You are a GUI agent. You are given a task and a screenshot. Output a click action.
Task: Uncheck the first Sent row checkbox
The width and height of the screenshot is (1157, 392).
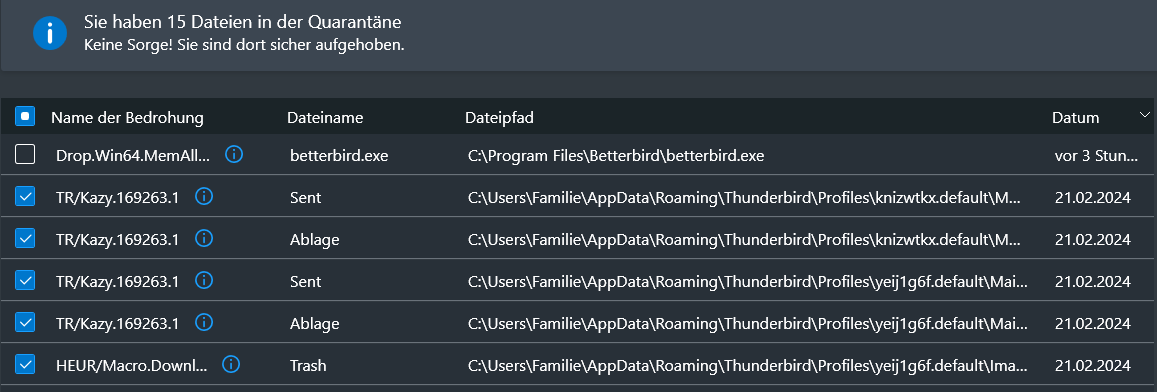tap(25, 196)
